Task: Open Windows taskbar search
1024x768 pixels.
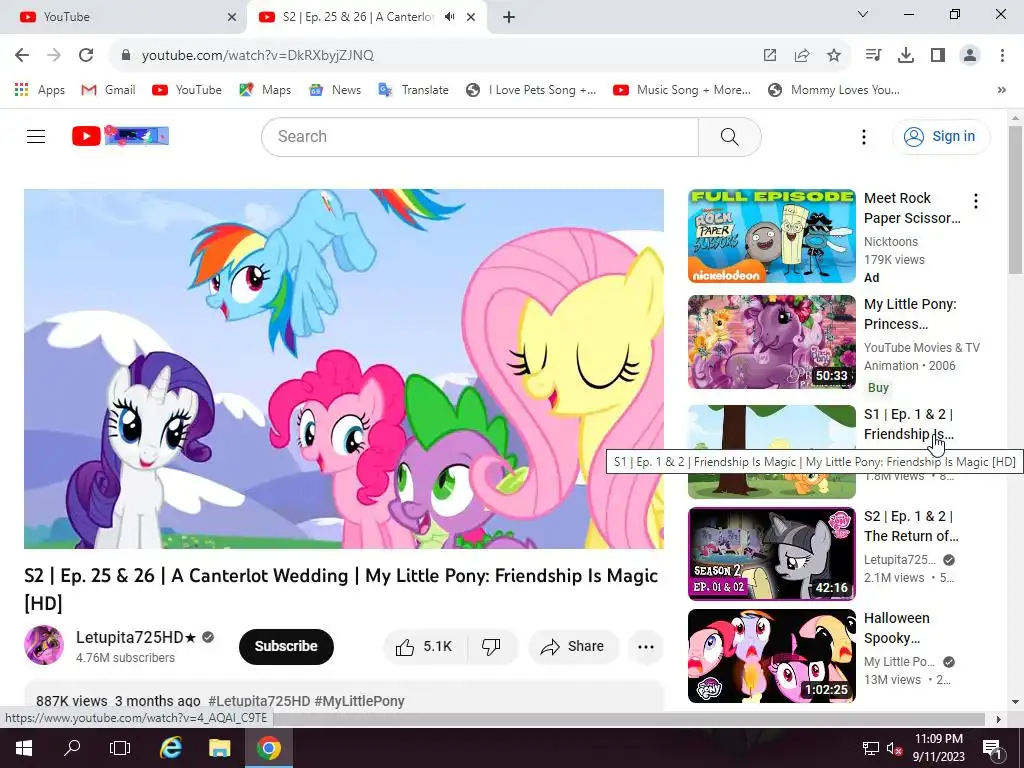Action: click(72, 748)
